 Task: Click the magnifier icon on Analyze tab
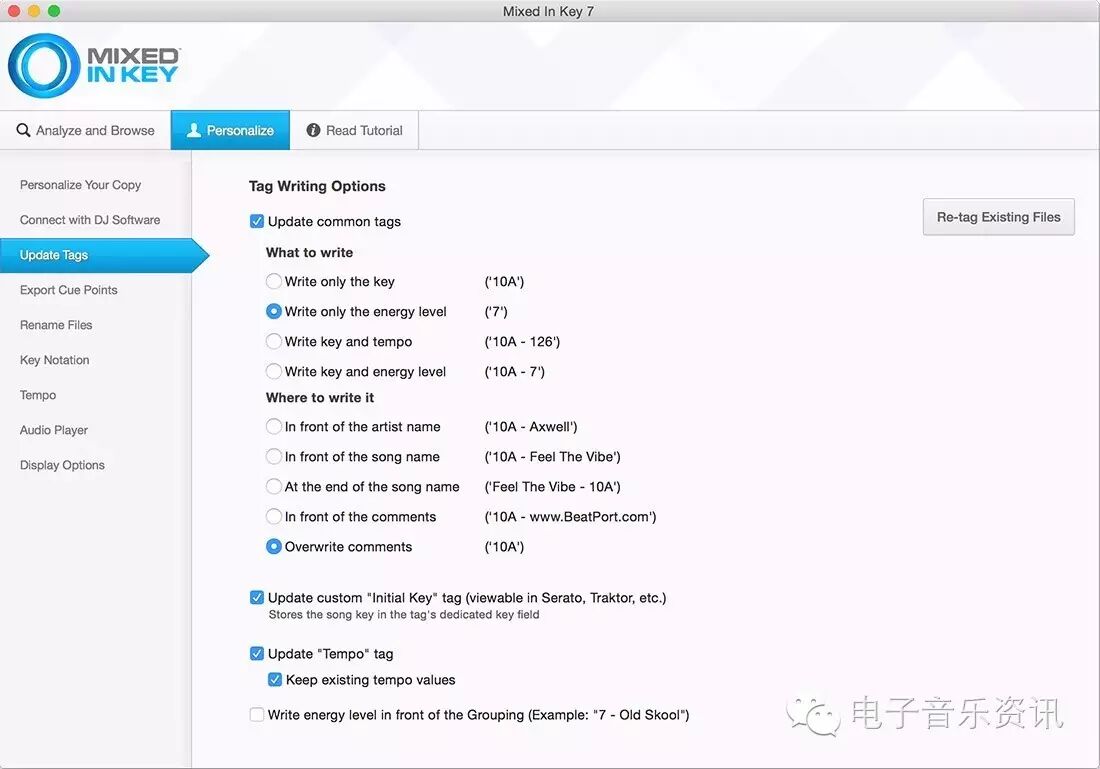coord(23,131)
